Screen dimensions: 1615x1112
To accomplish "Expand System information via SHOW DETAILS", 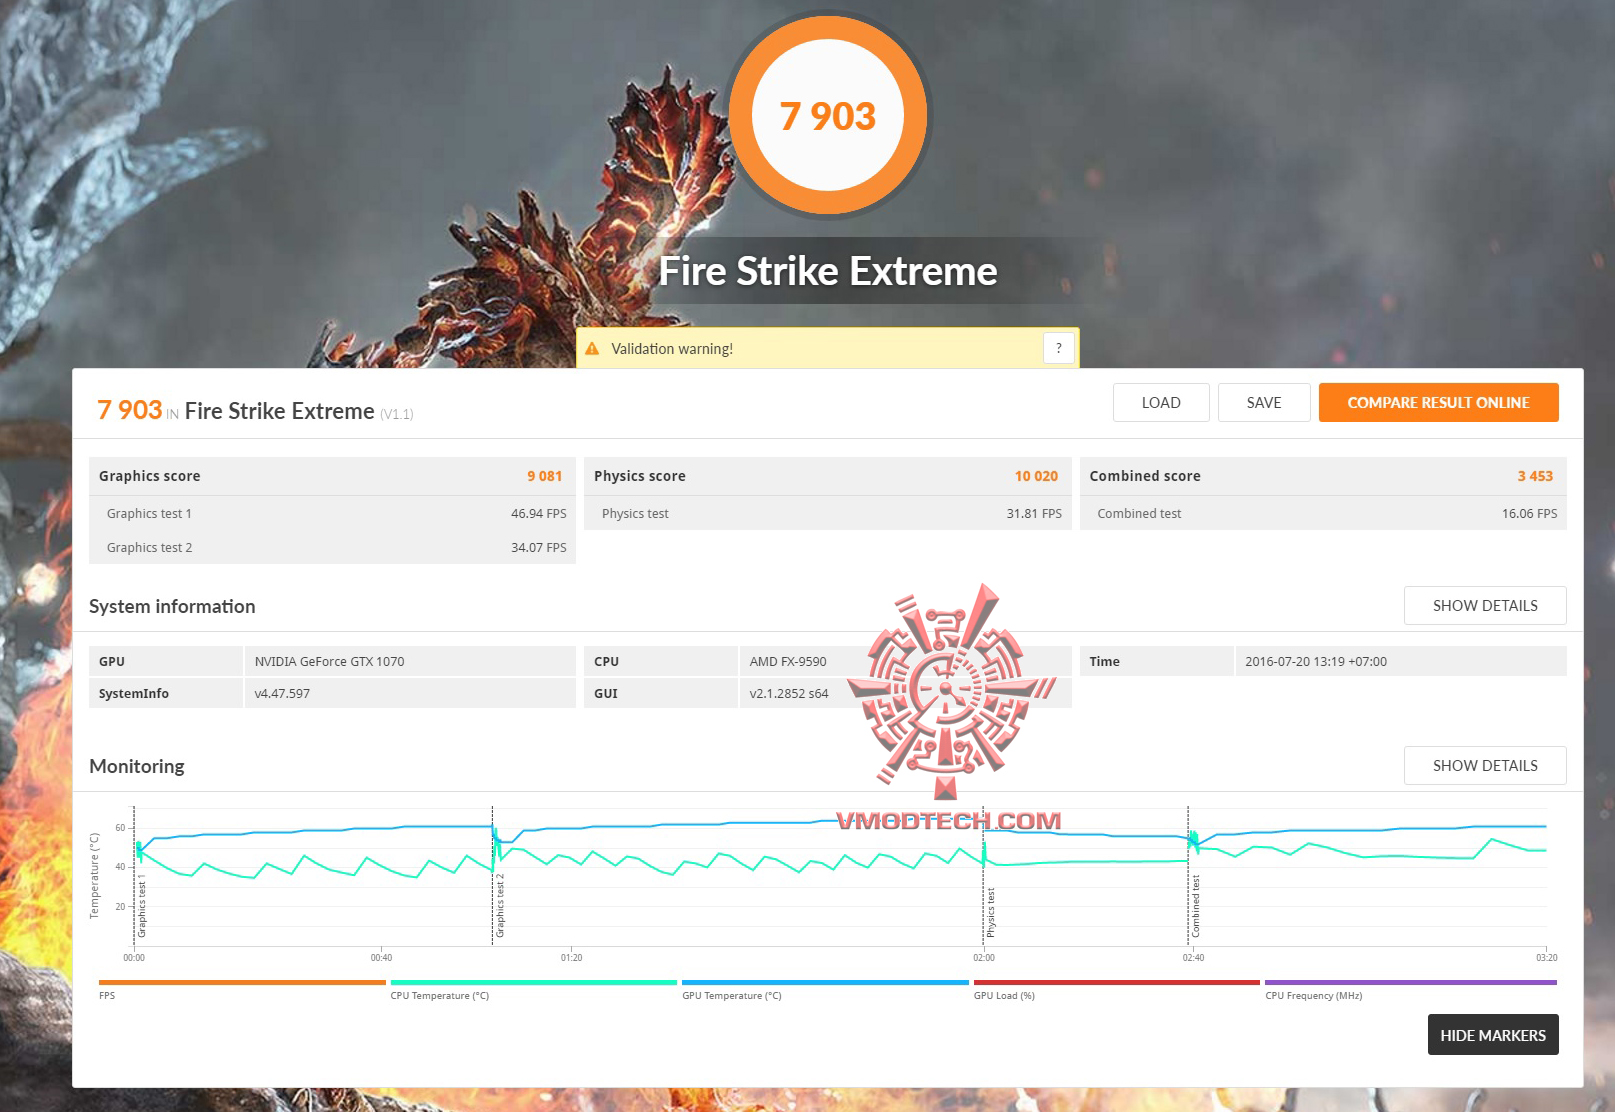I will tap(1485, 605).
